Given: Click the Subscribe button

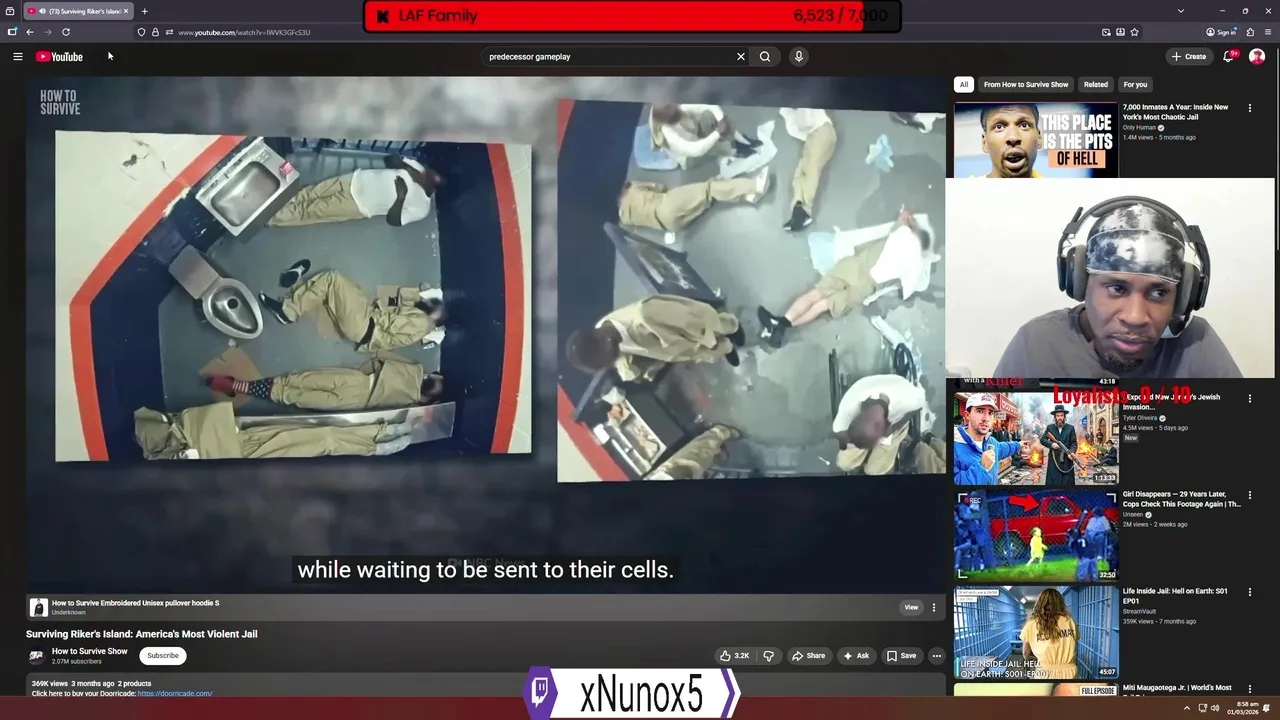Looking at the screenshot, I should [x=162, y=656].
